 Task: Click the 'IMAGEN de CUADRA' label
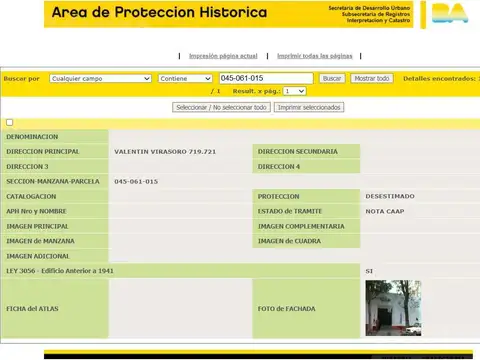click(289, 241)
